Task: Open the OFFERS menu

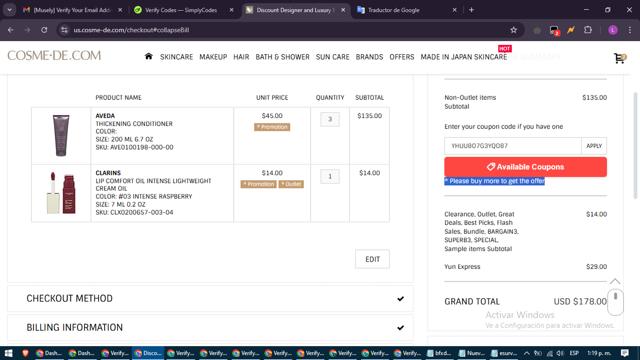Action: coord(402,57)
